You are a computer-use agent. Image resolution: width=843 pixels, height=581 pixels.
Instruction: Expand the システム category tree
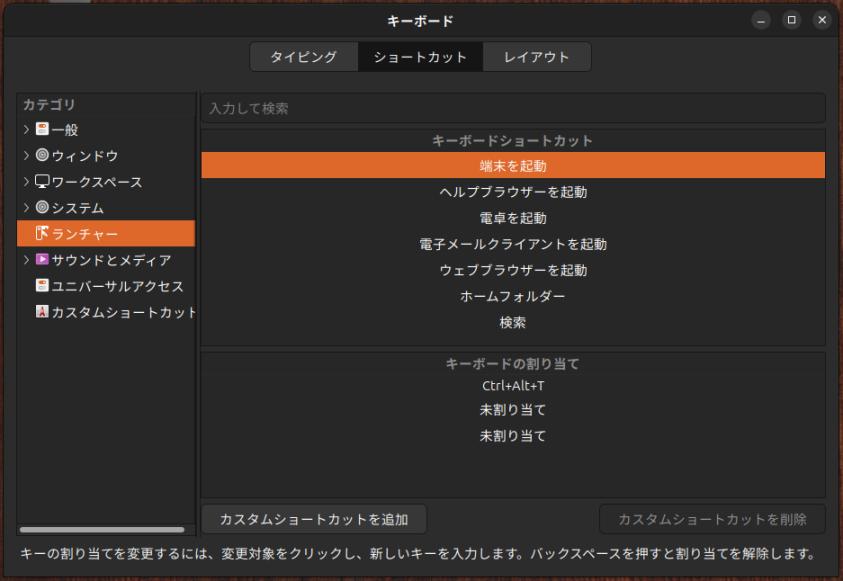point(26,207)
